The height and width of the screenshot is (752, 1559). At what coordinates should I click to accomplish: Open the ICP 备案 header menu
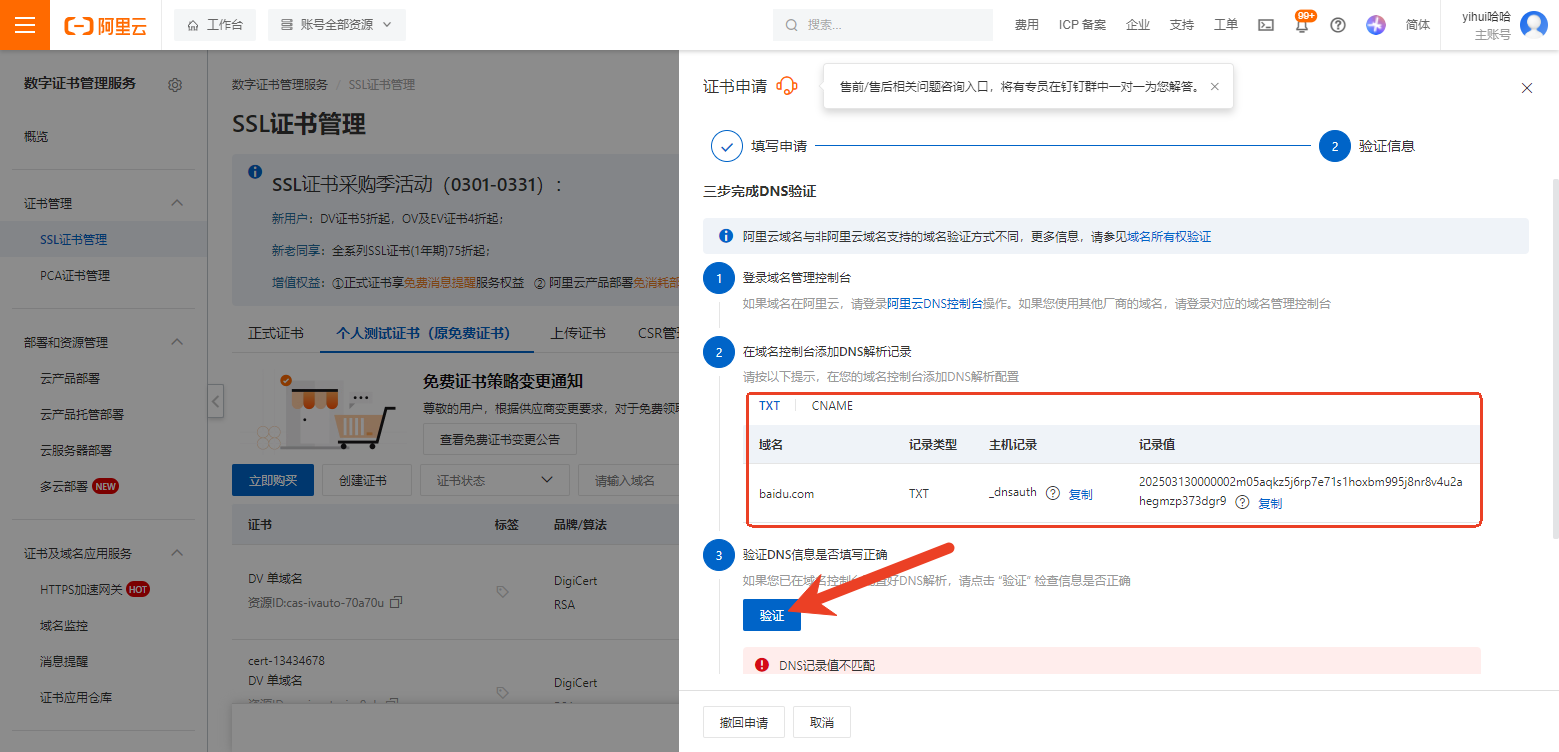[x=1082, y=25]
